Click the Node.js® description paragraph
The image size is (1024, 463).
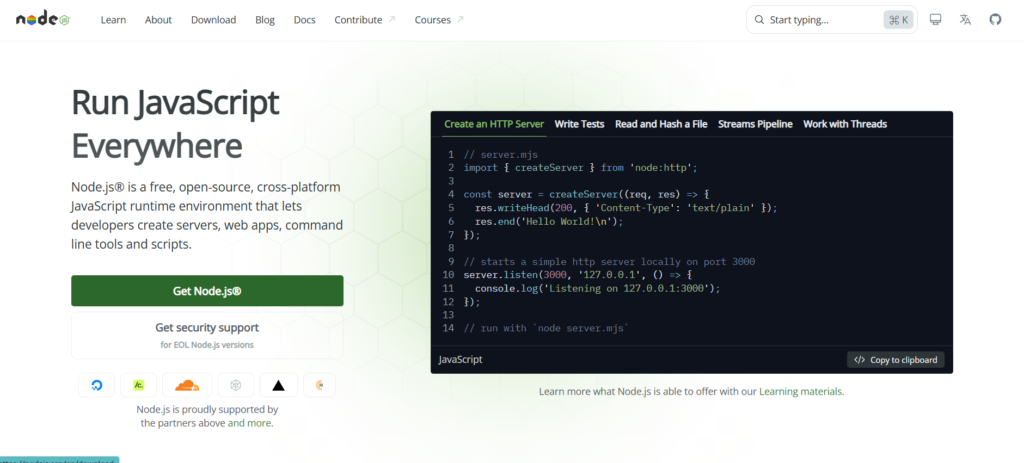tap(207, 216)
